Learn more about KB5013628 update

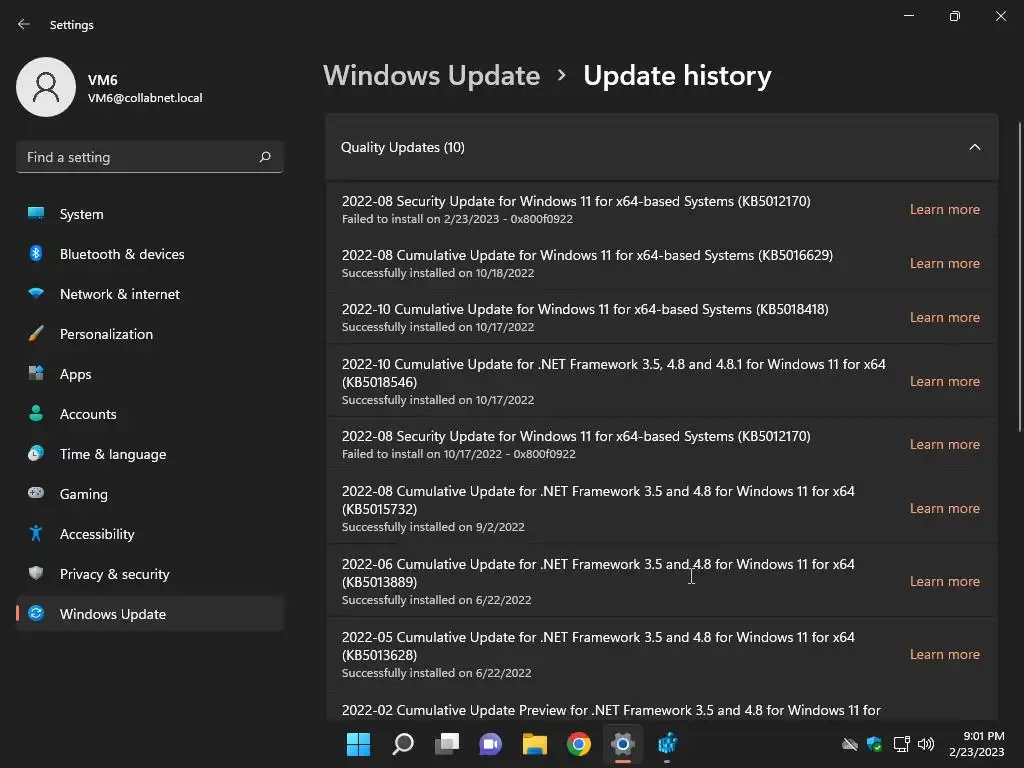pos(944,654)
